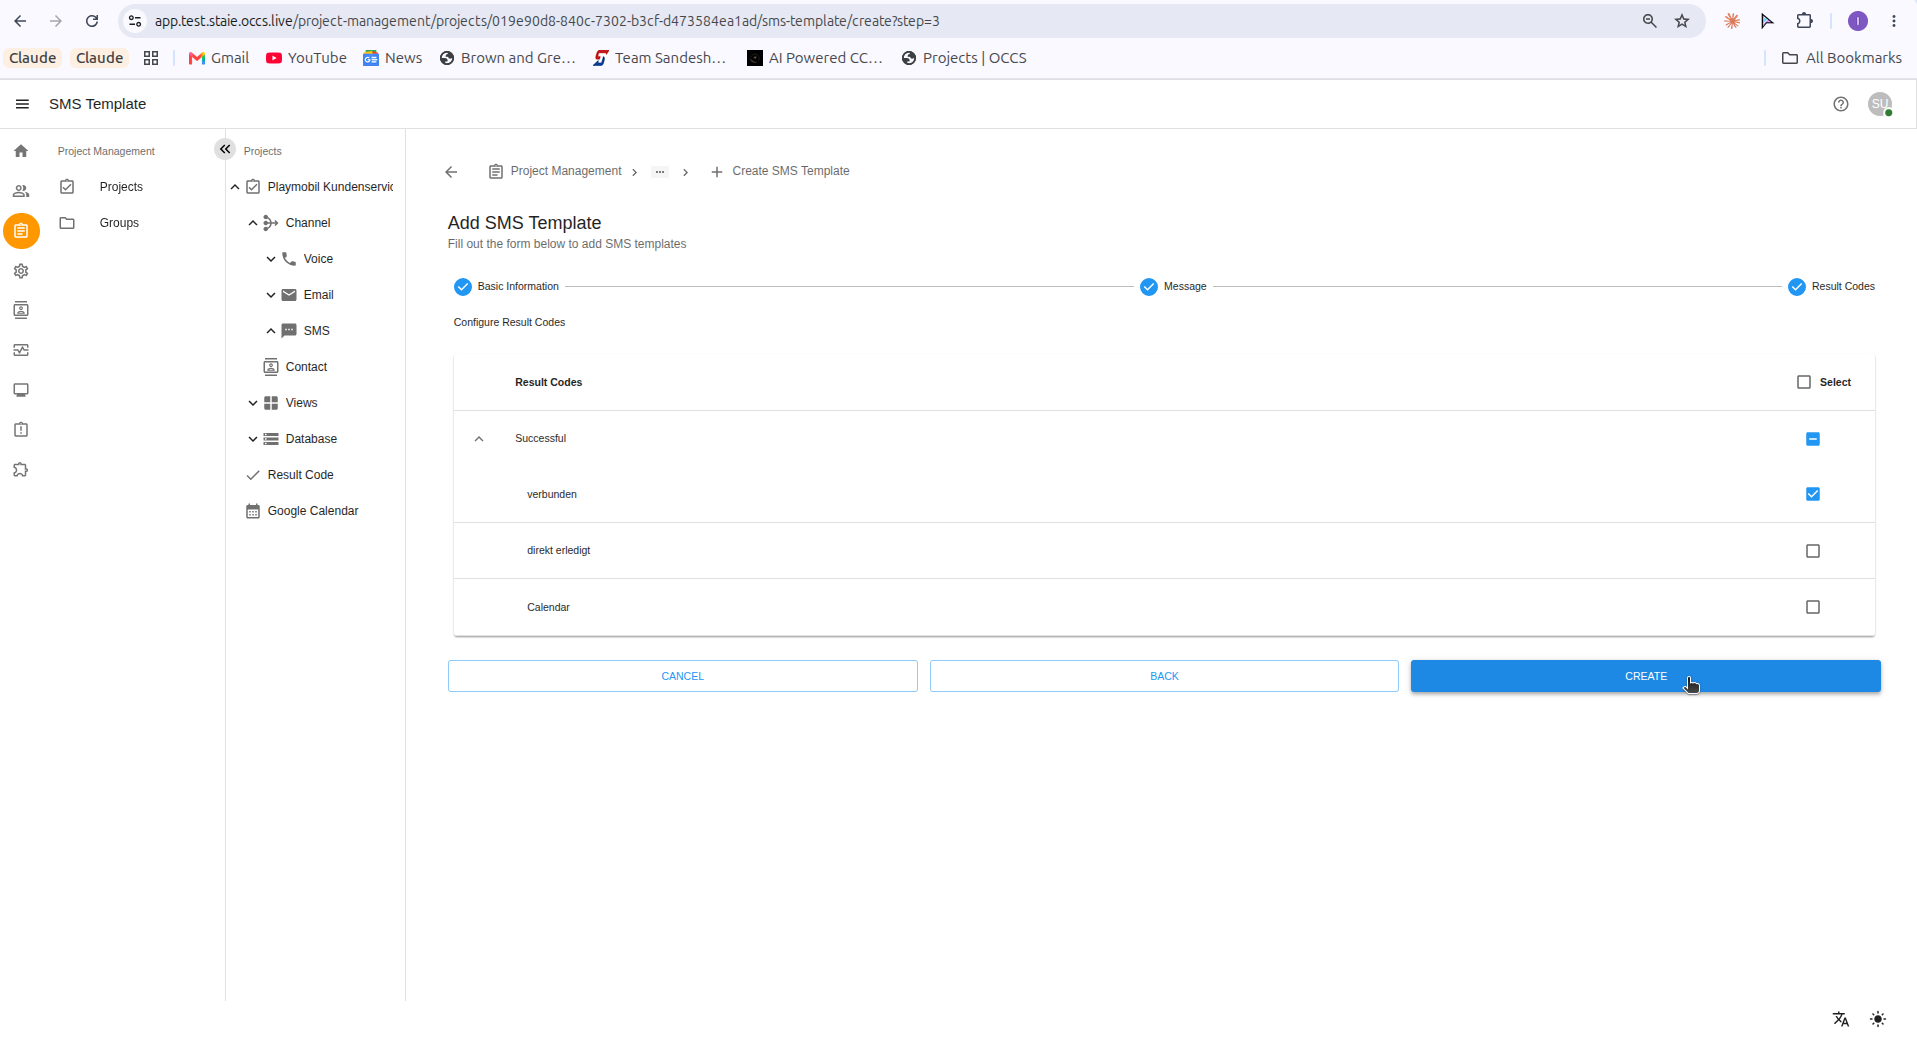The height and width of the screenshot is (1038, 1917).
Task: Select the highlighted Project Management rail icon
Action: [x=21, y=231]
